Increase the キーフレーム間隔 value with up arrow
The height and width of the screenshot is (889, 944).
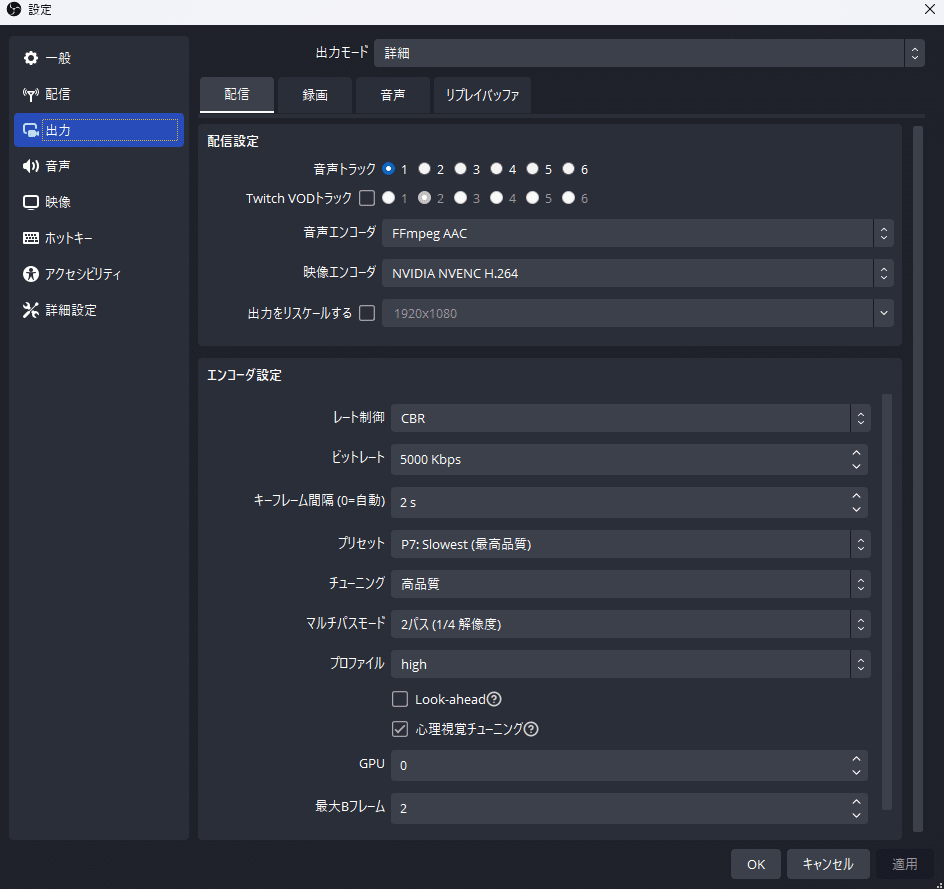click(856, 495)
